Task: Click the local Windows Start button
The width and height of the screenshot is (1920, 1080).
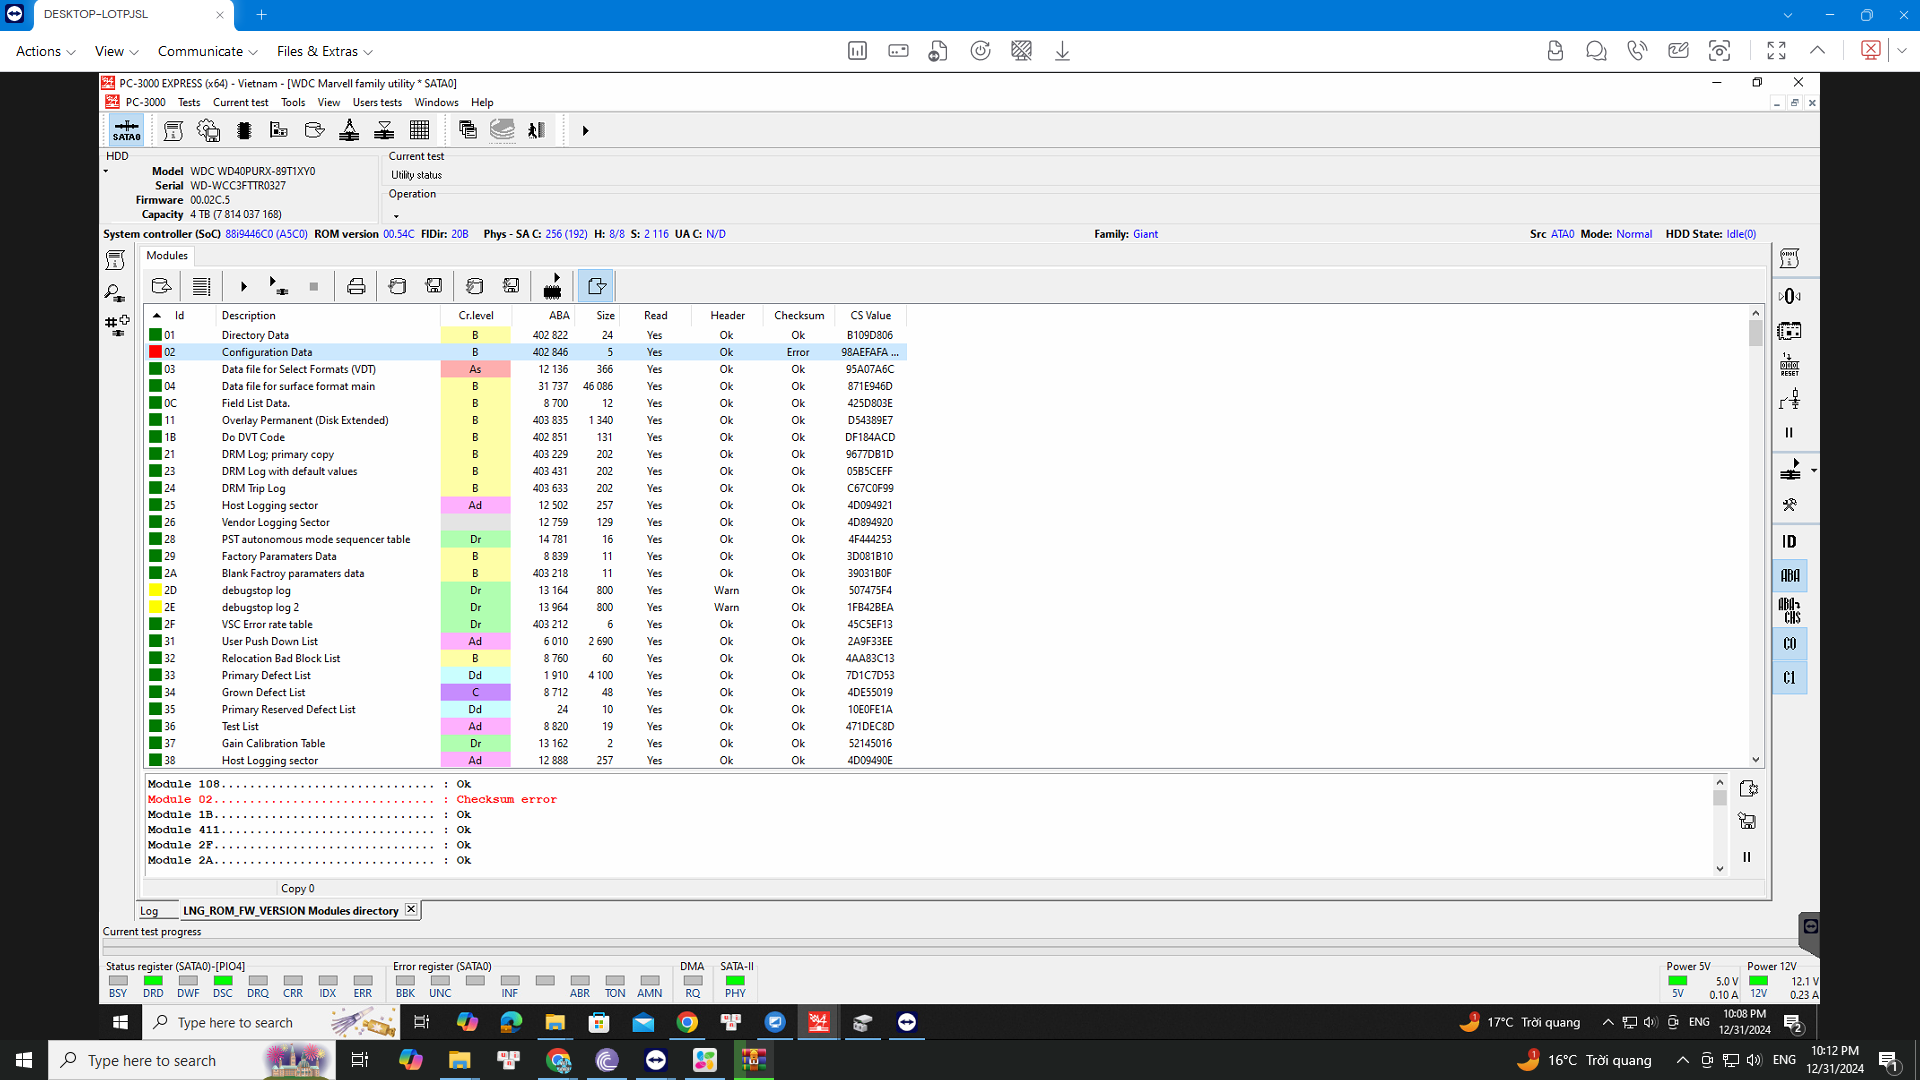Action: [24, 1060]
